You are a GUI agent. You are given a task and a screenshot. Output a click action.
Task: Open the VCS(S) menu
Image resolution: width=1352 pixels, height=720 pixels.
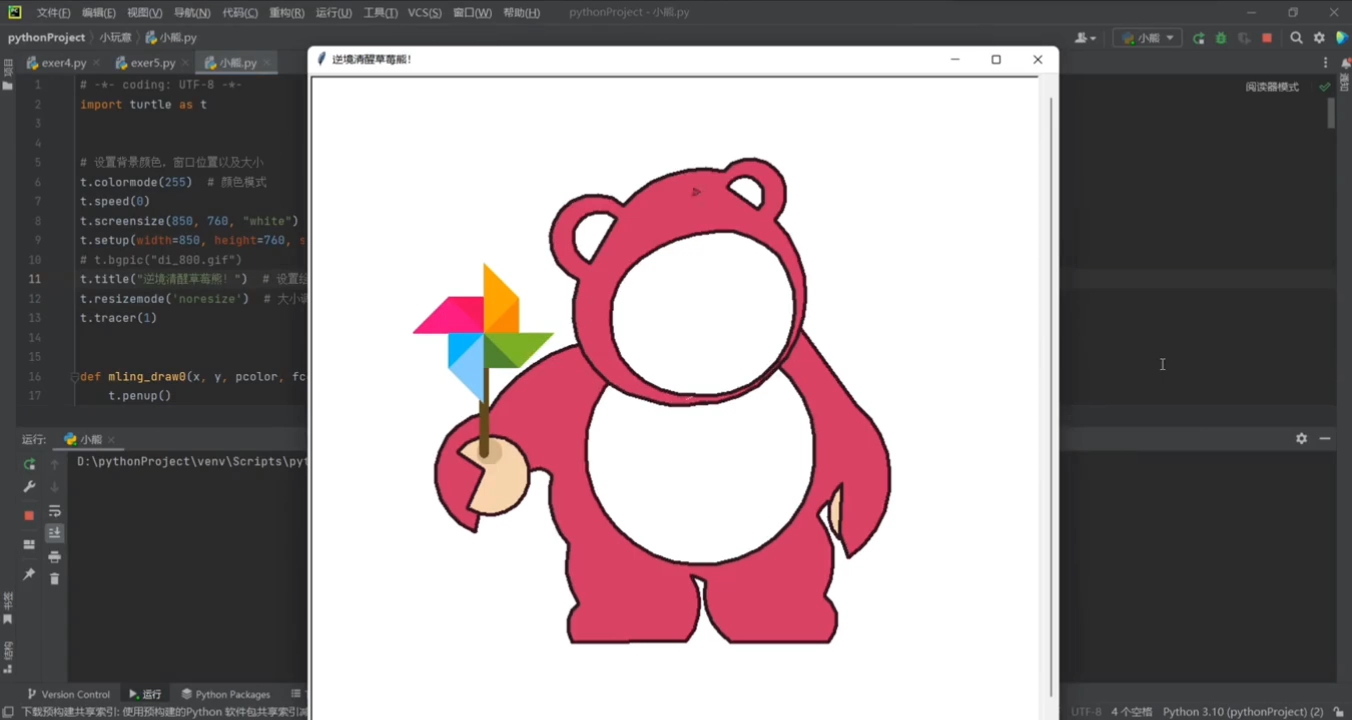425,13
